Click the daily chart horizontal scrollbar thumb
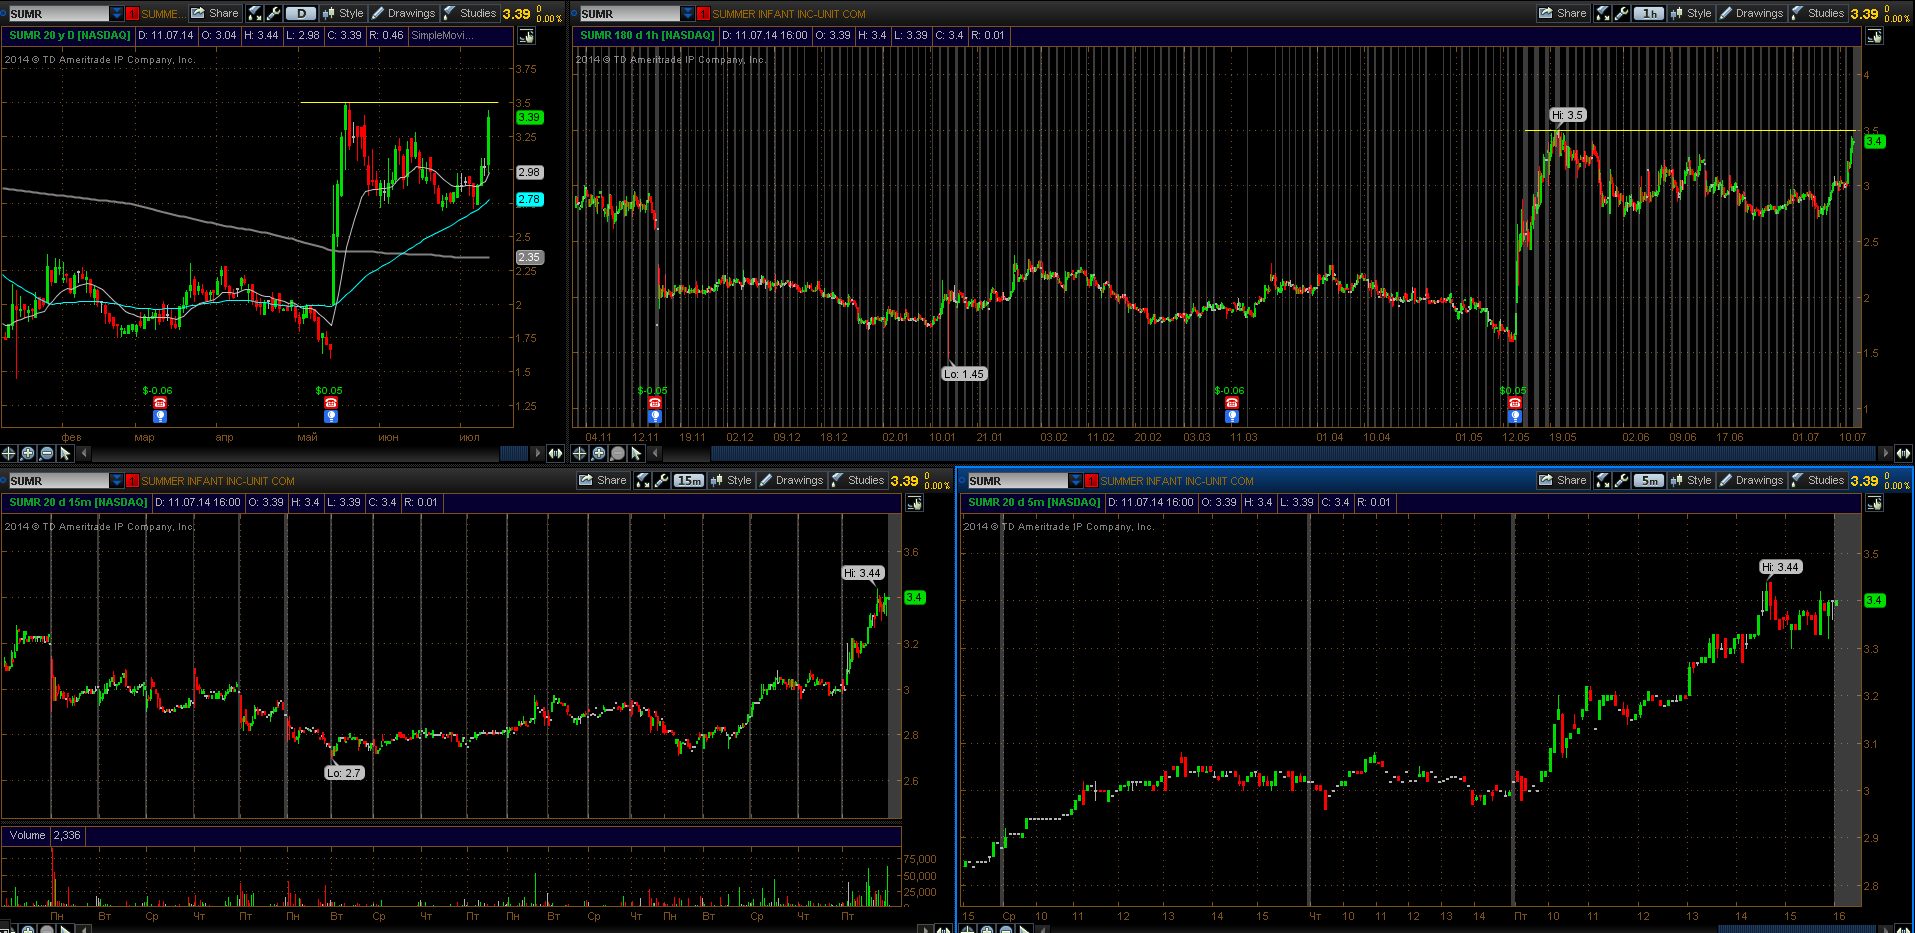This screenshot has height=933, width=1915. click(513, 453)
